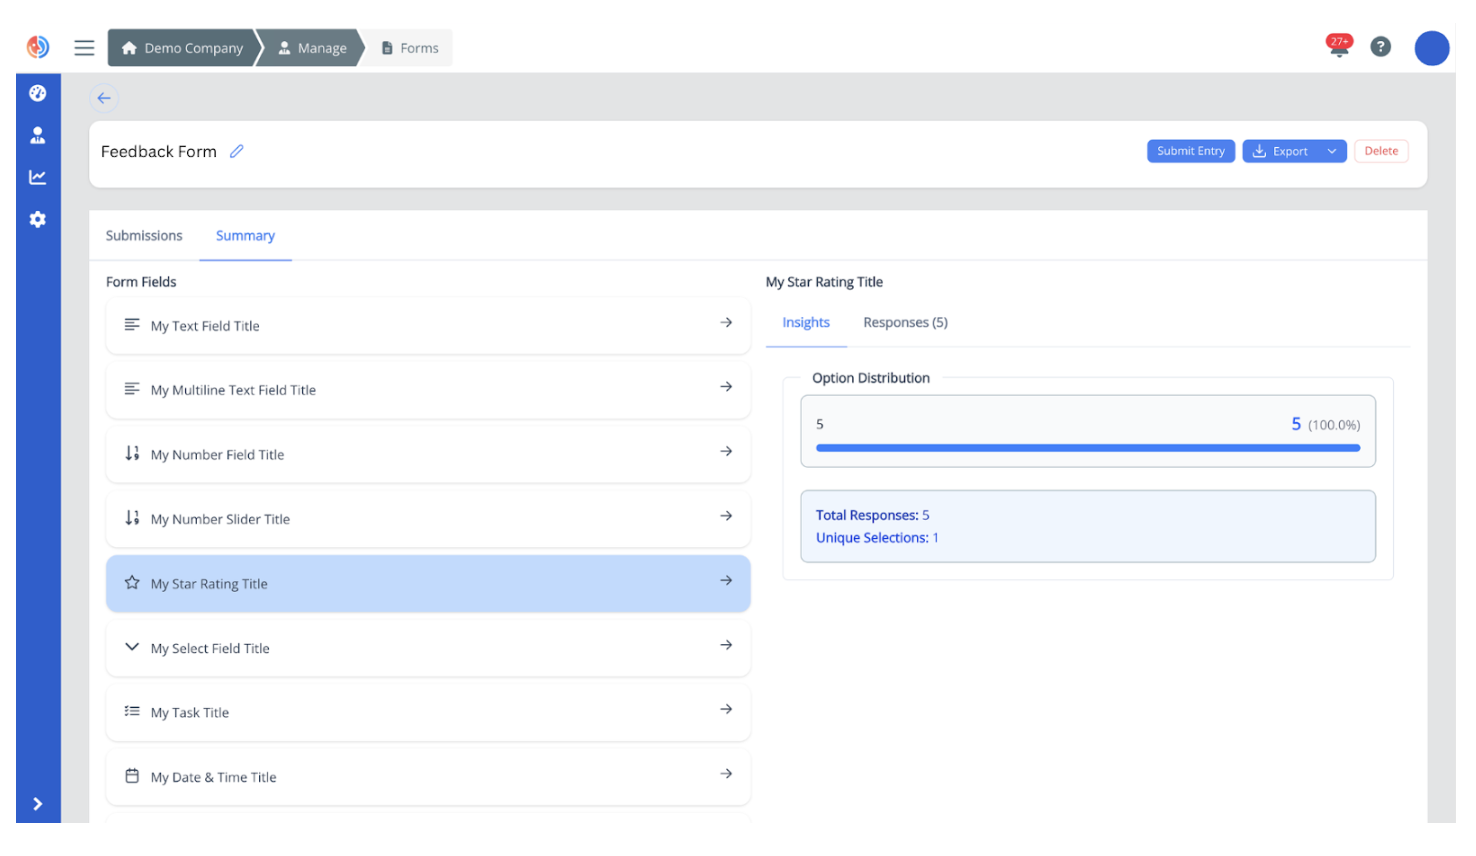
Task: Click the option 5 distribution progress bar
Action: point(1087,448)
